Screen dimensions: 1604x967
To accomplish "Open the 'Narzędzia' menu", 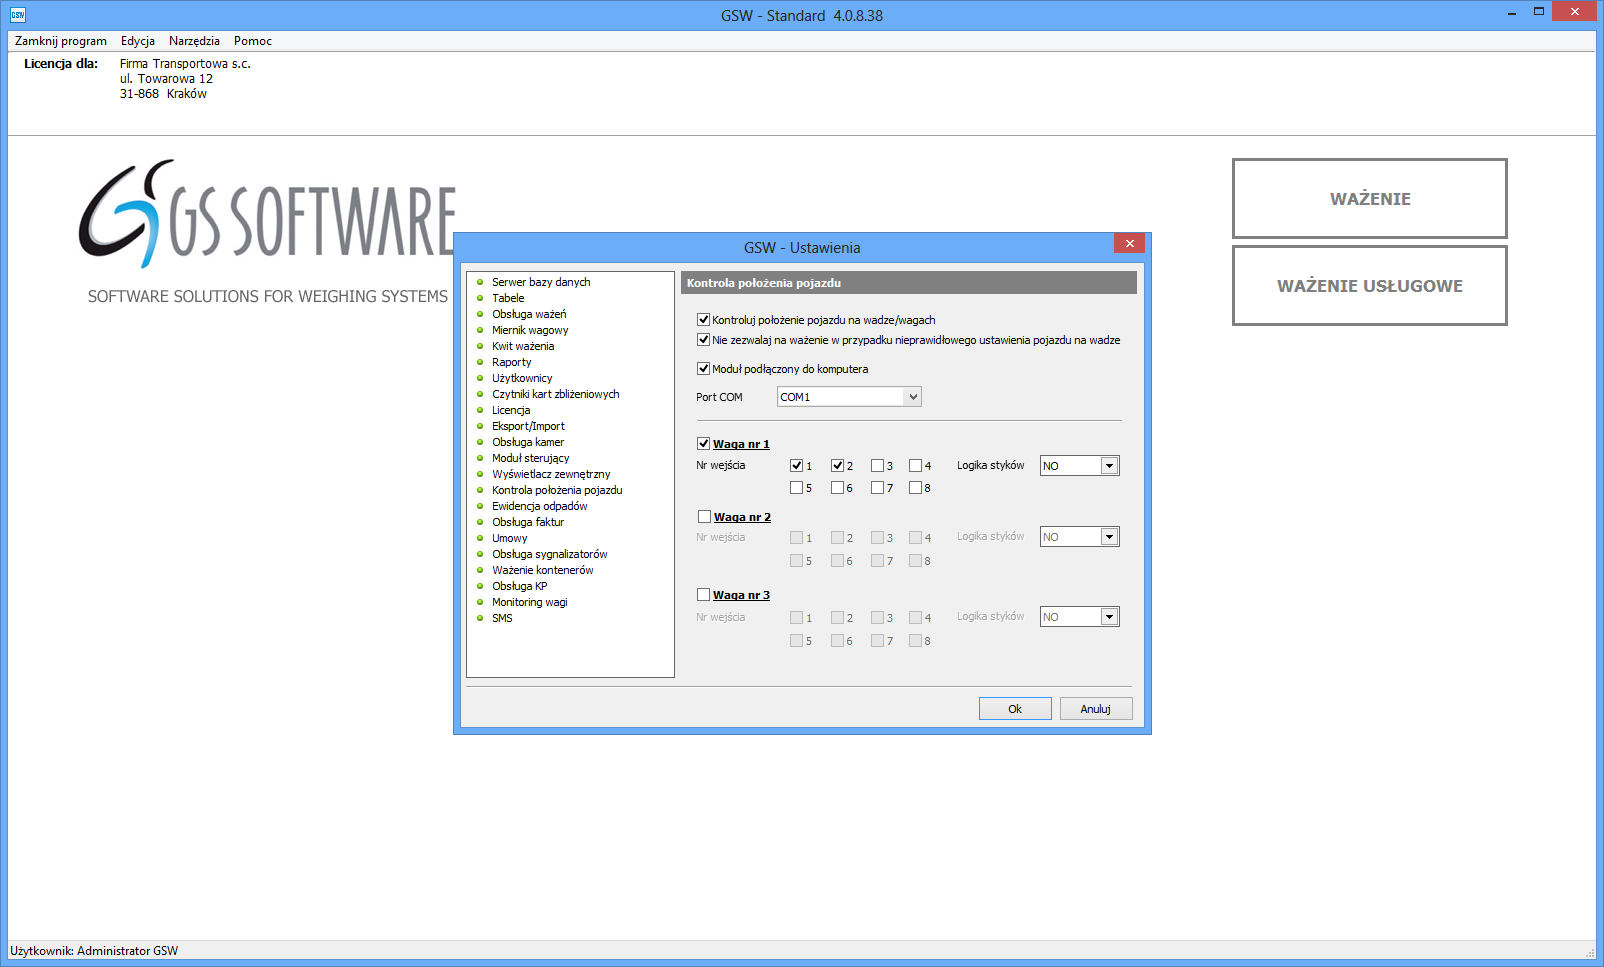I will tap(194, 41).
